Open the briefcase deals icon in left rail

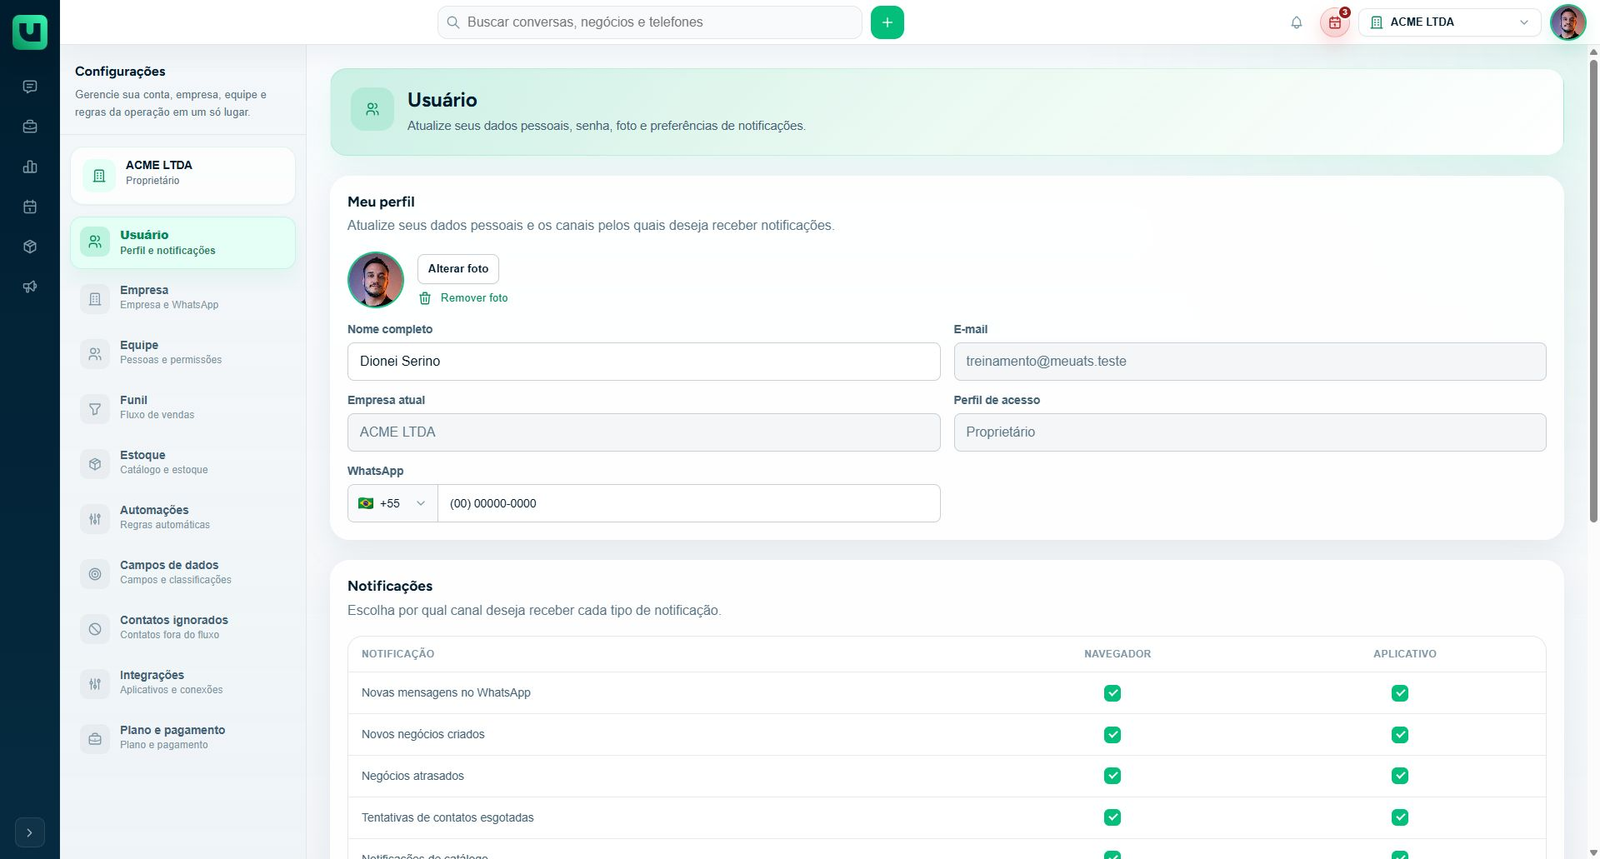[x=30, y=127]
